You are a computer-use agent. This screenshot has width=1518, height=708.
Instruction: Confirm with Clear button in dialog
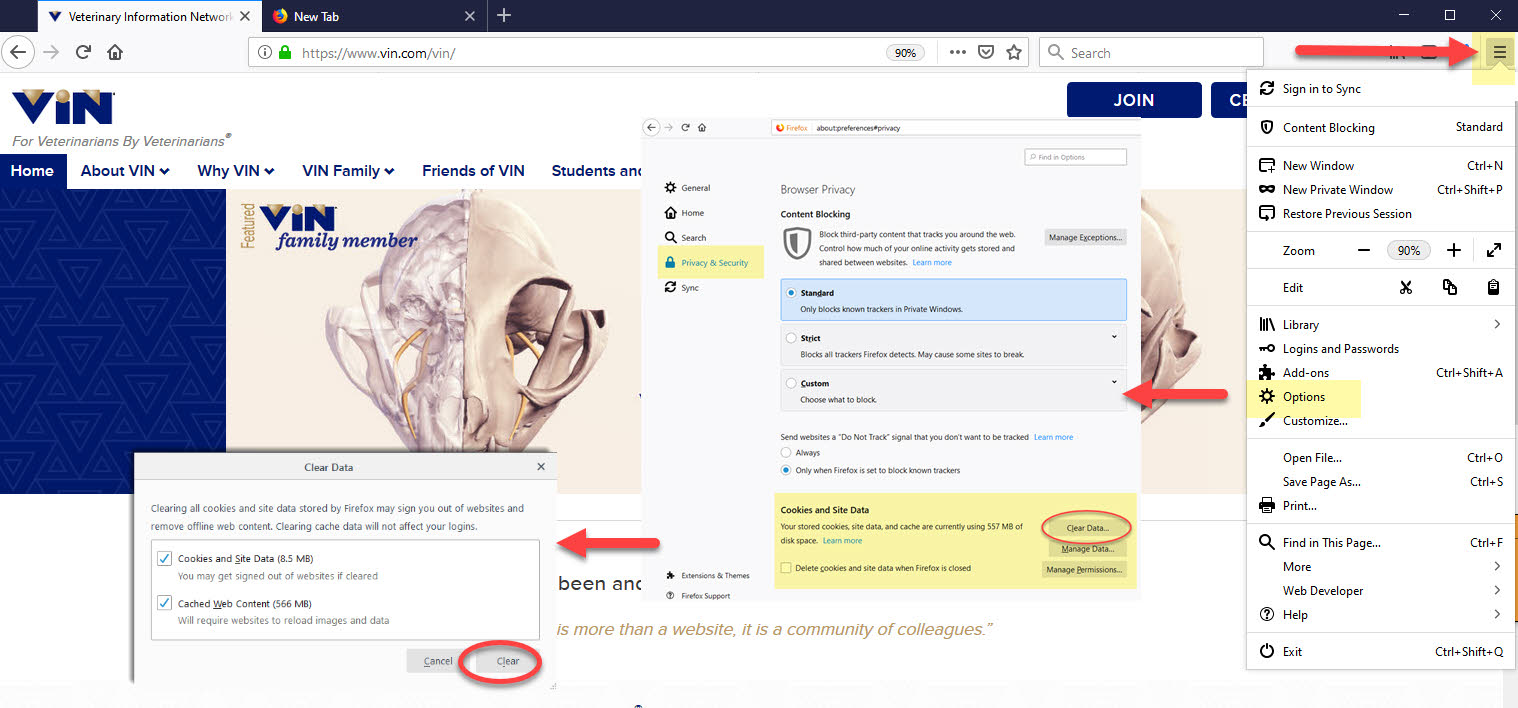coord(507,661)
